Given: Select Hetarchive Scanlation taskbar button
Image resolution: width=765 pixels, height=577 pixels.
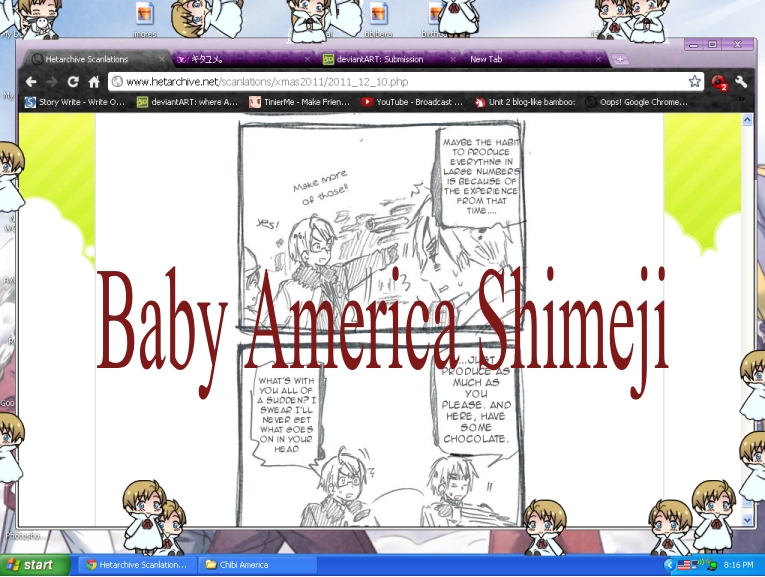Looking at the screenshot, I should coord(138,565).
